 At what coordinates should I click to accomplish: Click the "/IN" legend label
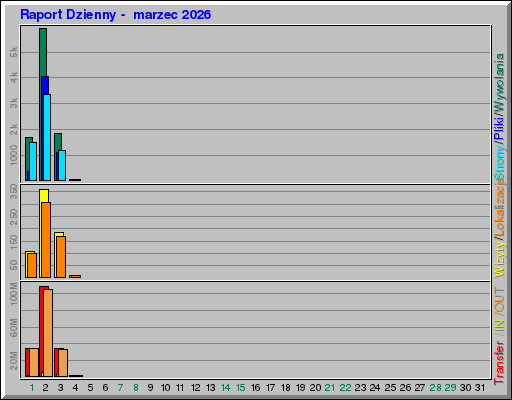499,327
